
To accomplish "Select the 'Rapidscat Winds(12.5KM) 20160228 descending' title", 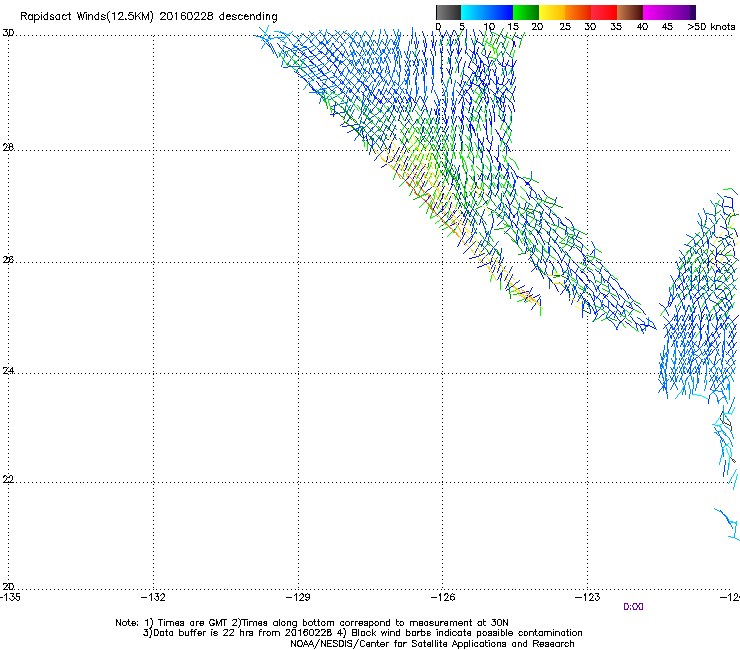I will click(149, 17).
